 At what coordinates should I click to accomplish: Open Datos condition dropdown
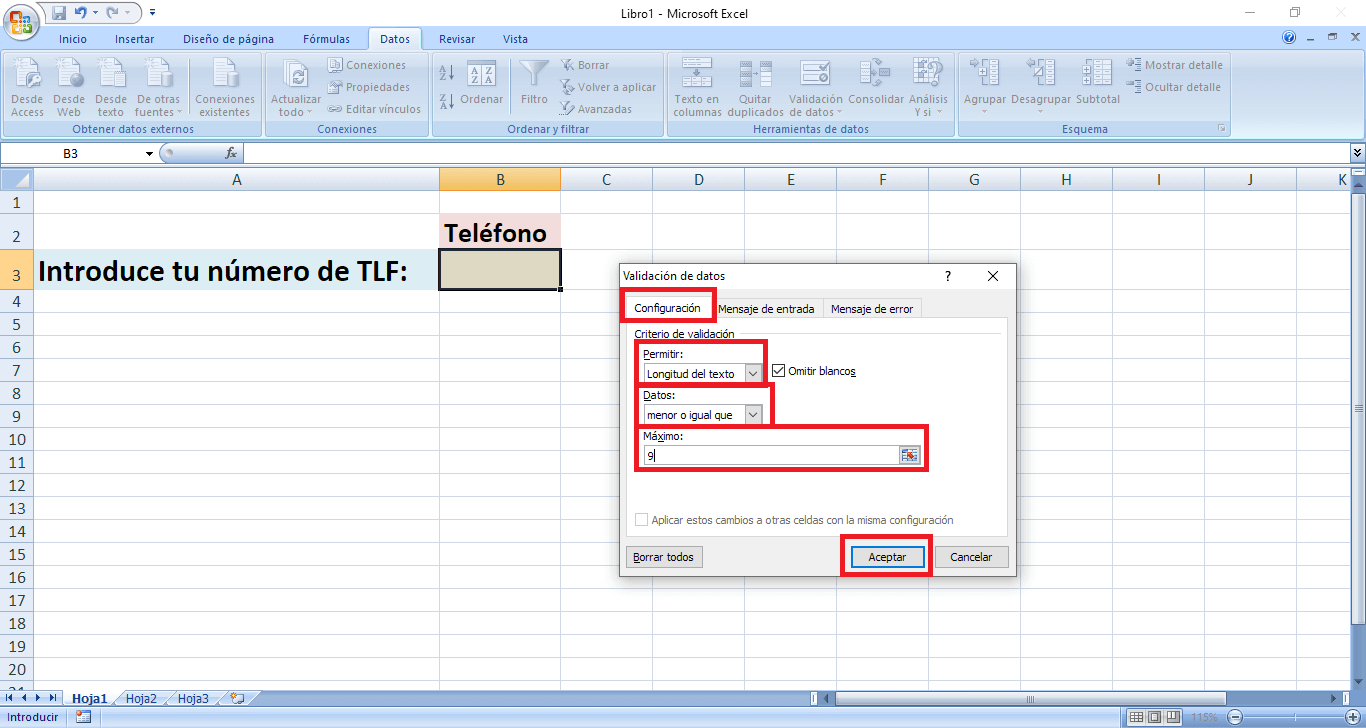[x=753, y=414]
